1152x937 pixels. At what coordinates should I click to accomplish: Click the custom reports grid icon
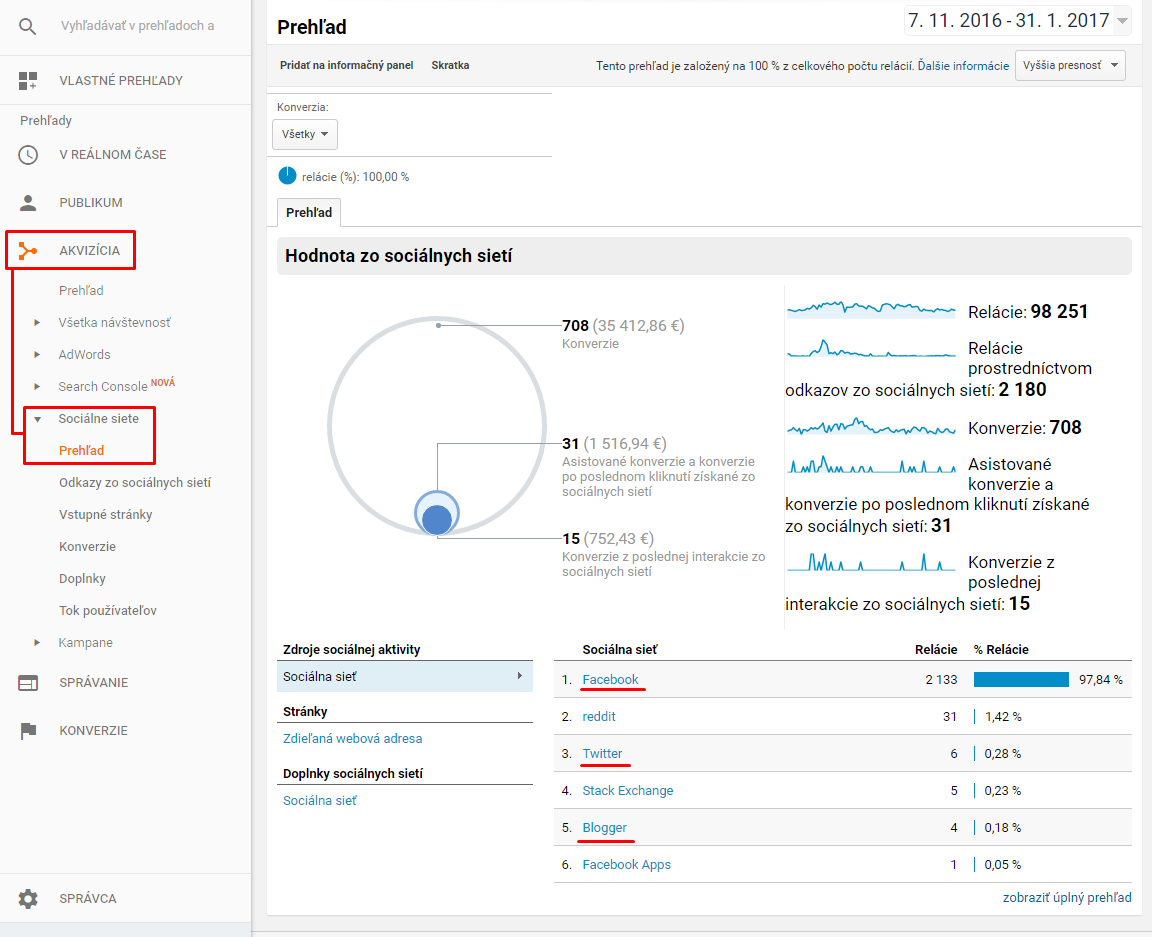click(x=28, y=81)
